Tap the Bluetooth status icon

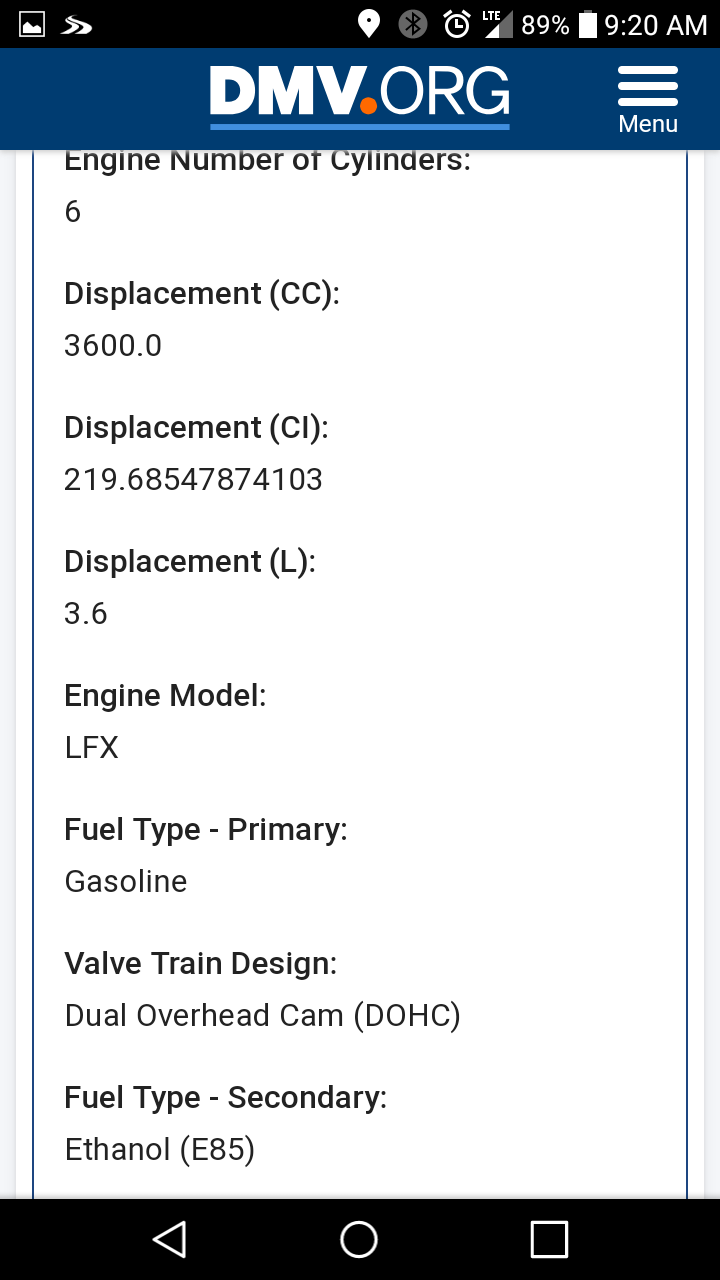(x=412, y=24)
